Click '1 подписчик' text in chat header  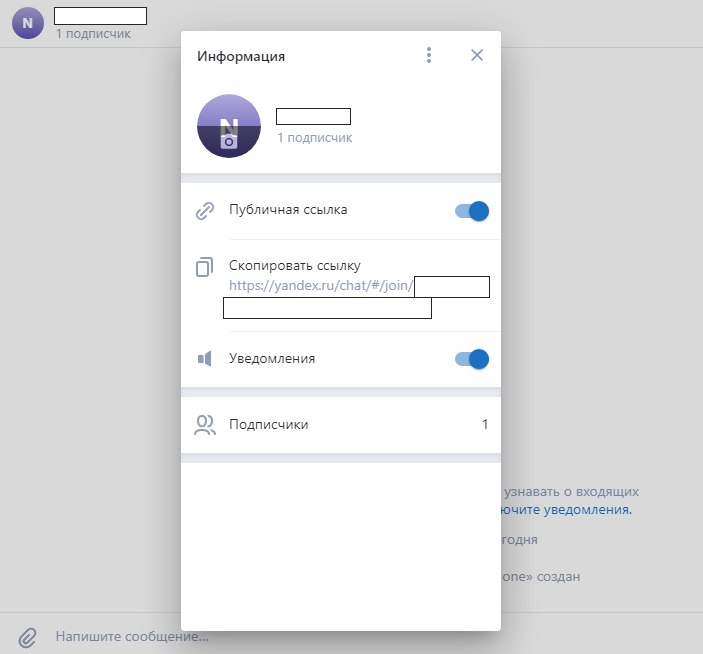click(93, 34)
